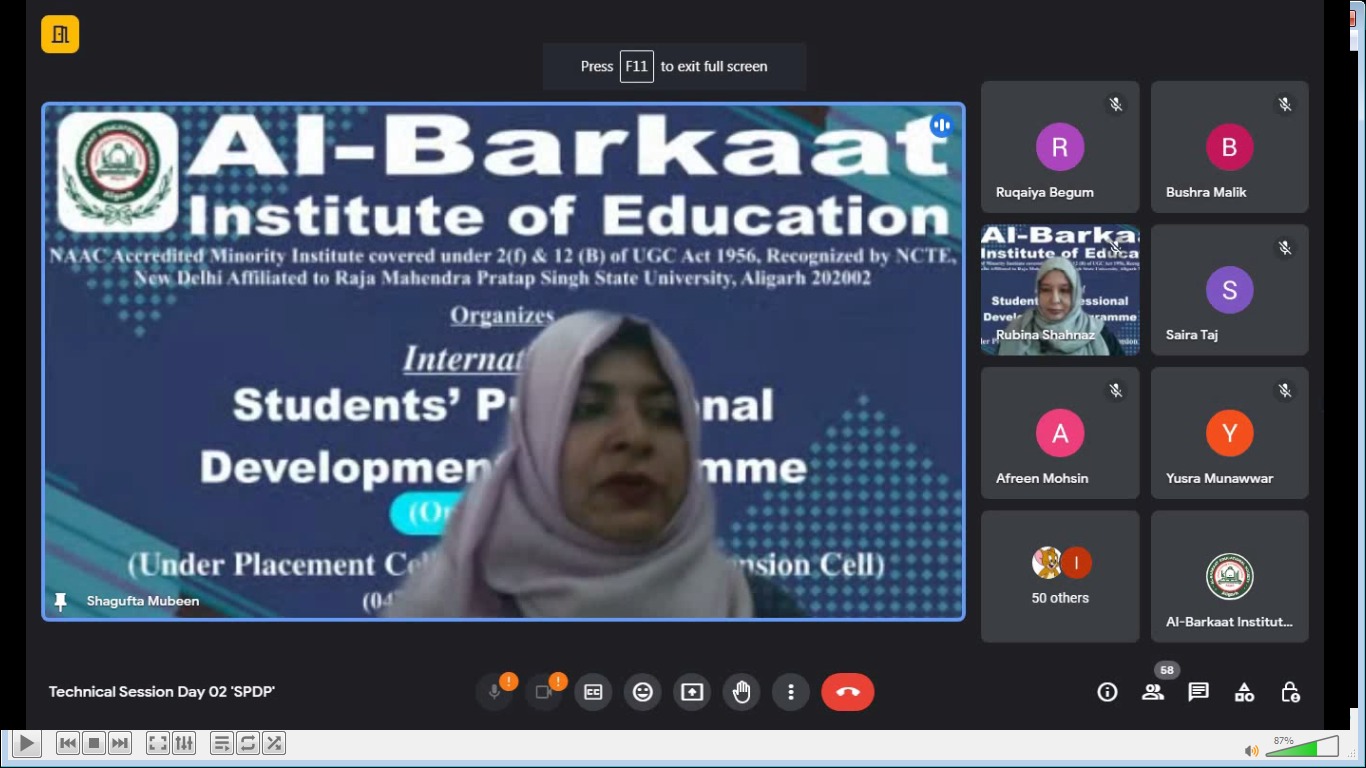The image size is (1366, 768).
Task: Toggle the player's shuffle button
Action: (274, 743)
